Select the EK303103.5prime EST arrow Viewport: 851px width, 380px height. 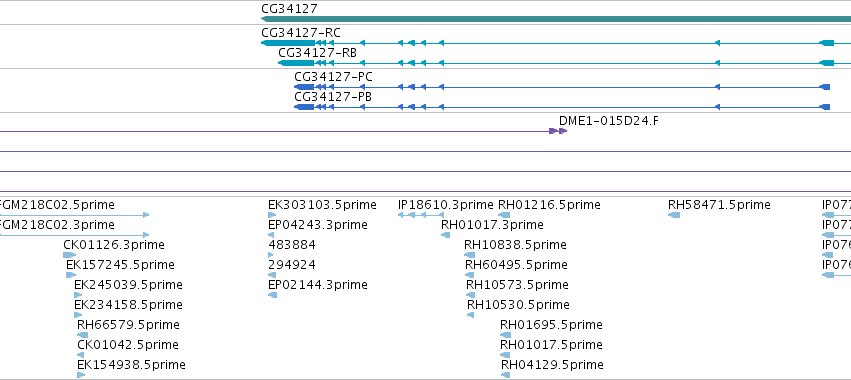(x=272, y=215)
